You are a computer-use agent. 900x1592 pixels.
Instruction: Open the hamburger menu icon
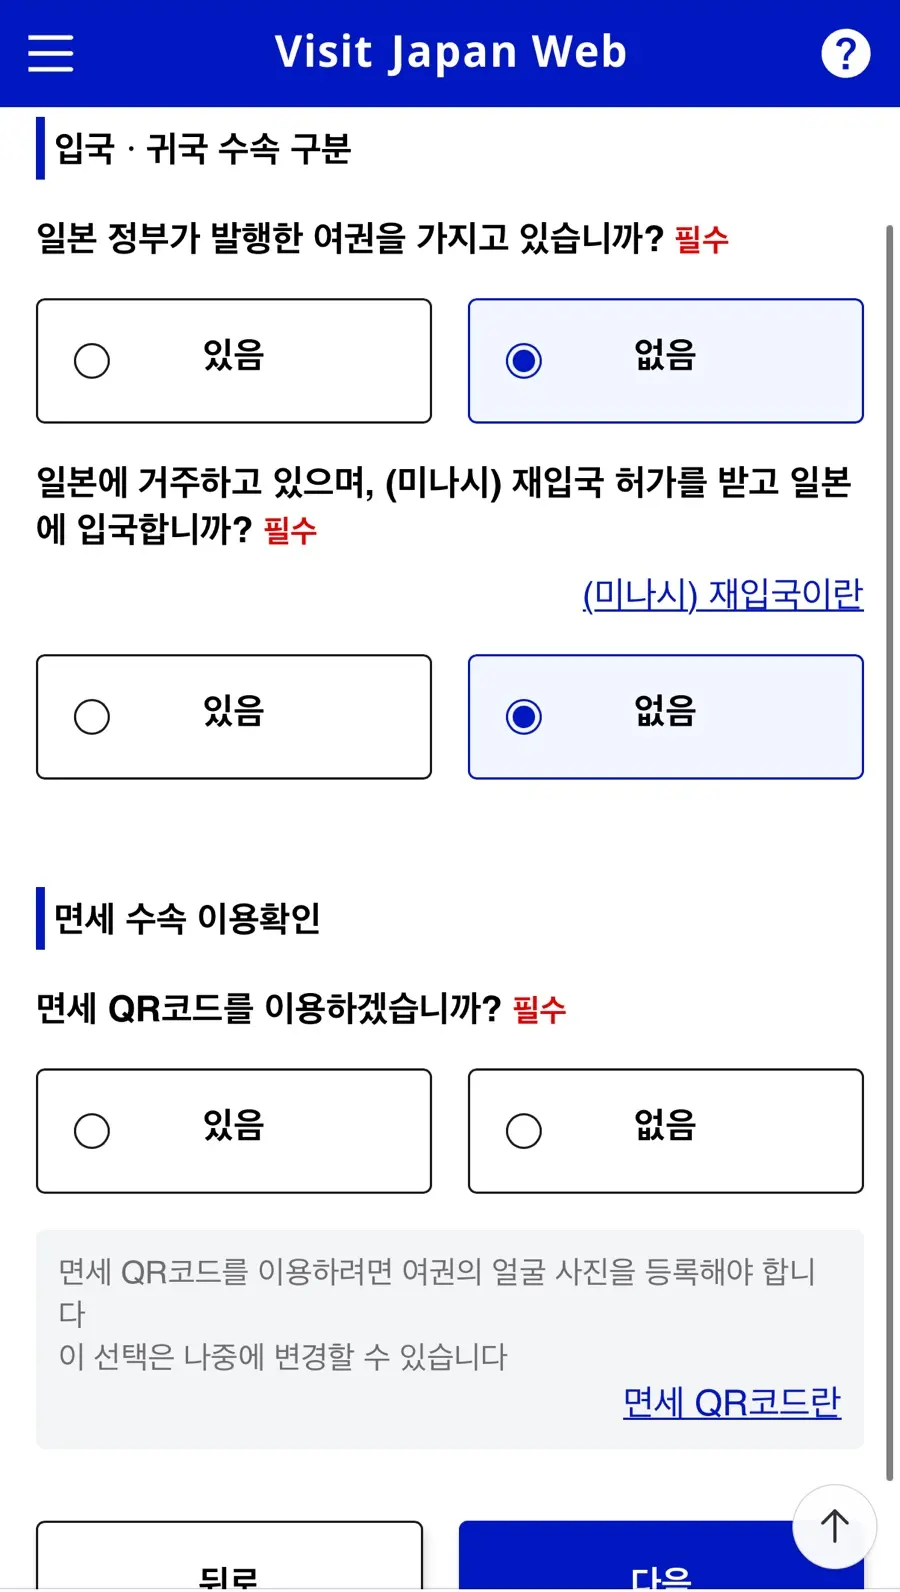(50, 53)
